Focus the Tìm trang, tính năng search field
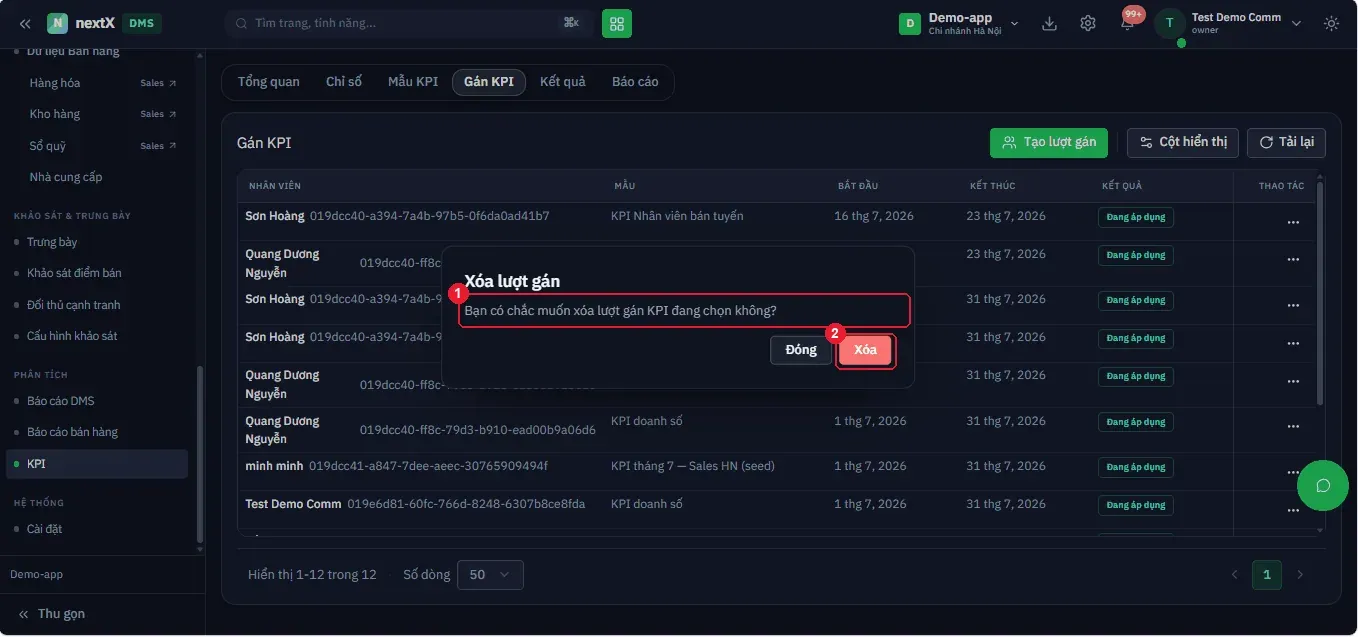 (409, 23)
